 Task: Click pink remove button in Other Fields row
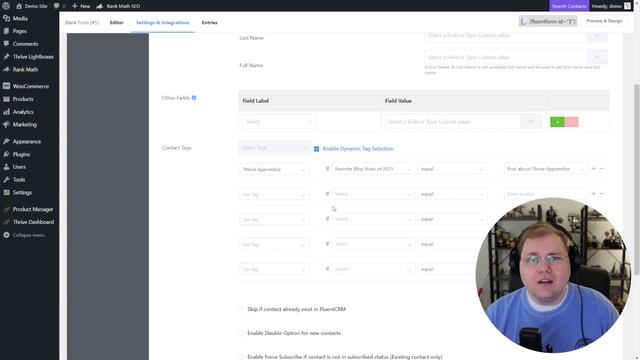click(571, 122)
